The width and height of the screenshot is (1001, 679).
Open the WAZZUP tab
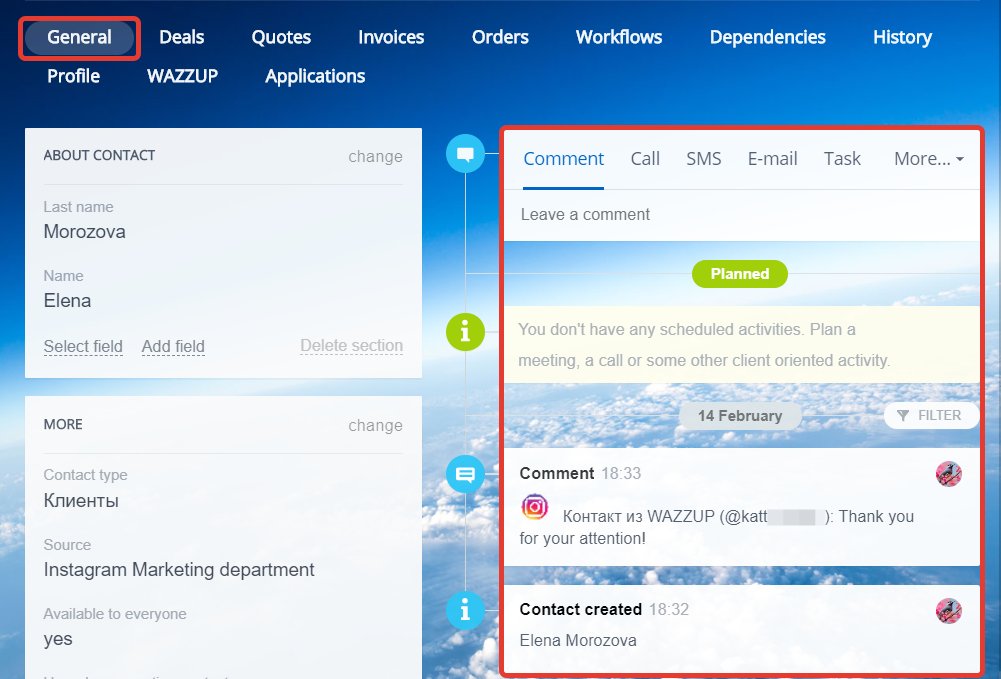pos(182,77)
